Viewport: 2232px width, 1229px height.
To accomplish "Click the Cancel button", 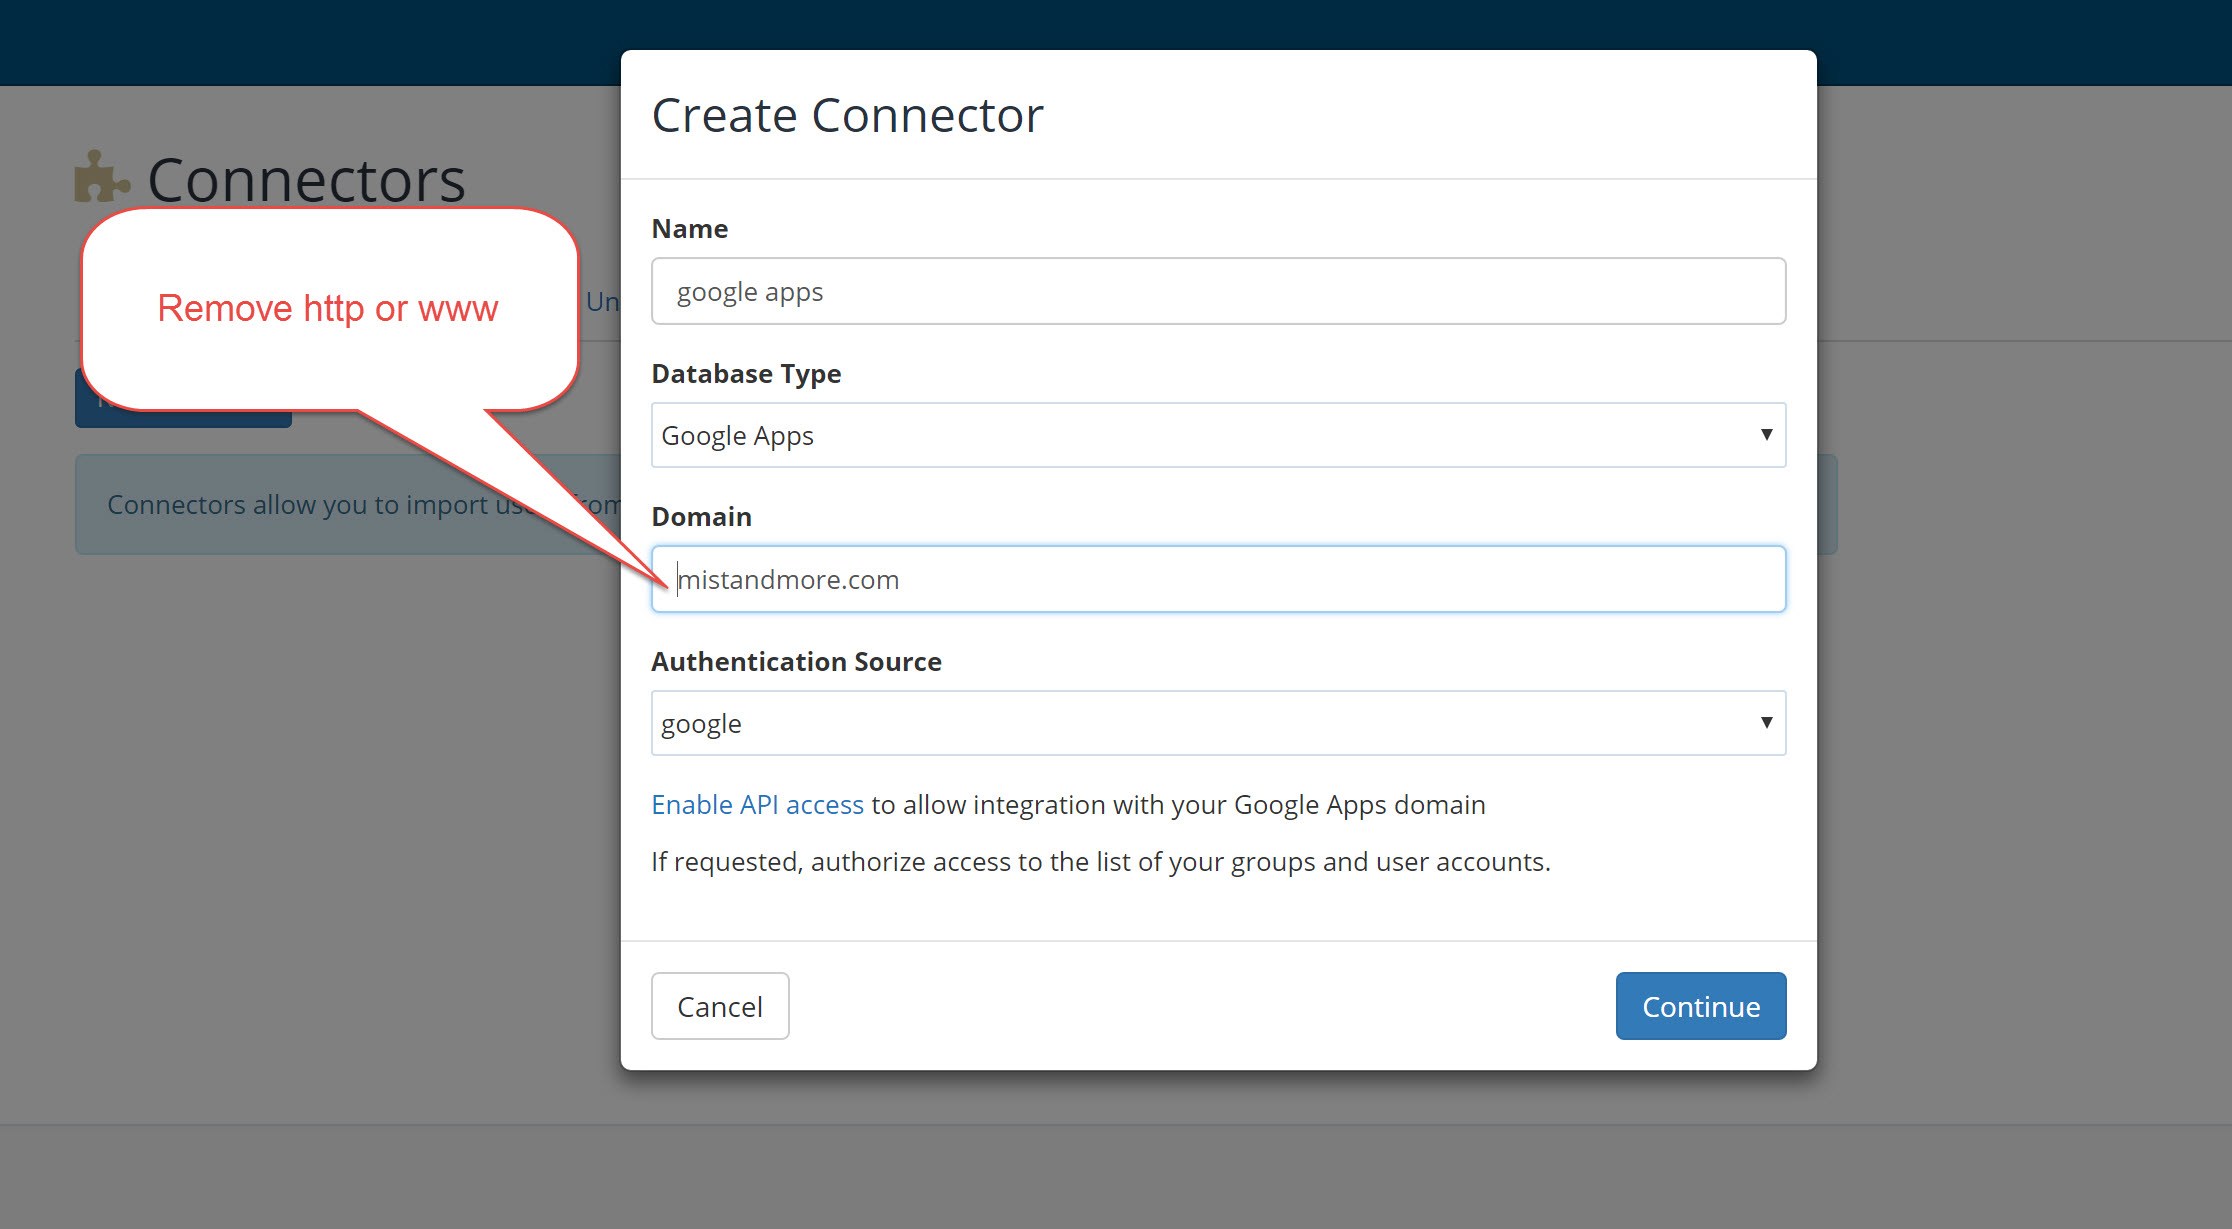I will (x=719, y=1006).
